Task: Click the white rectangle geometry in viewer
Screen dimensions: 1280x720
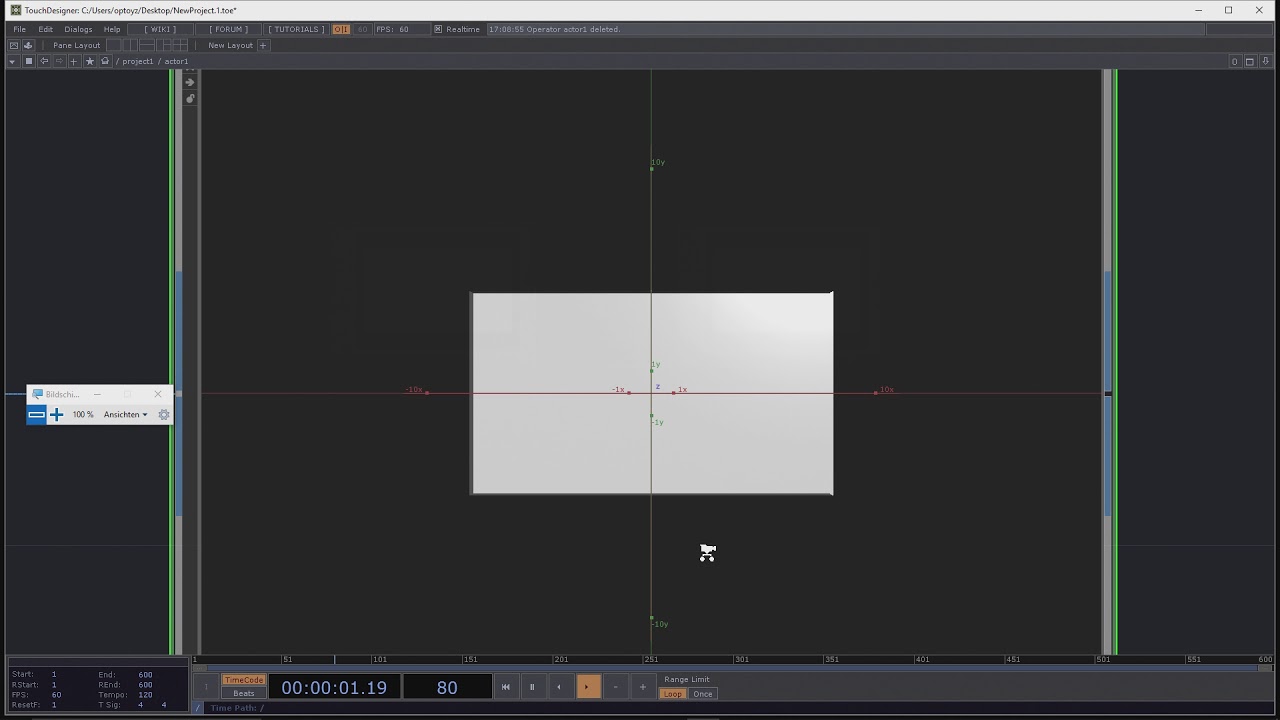Action: [x=652, y=393]
